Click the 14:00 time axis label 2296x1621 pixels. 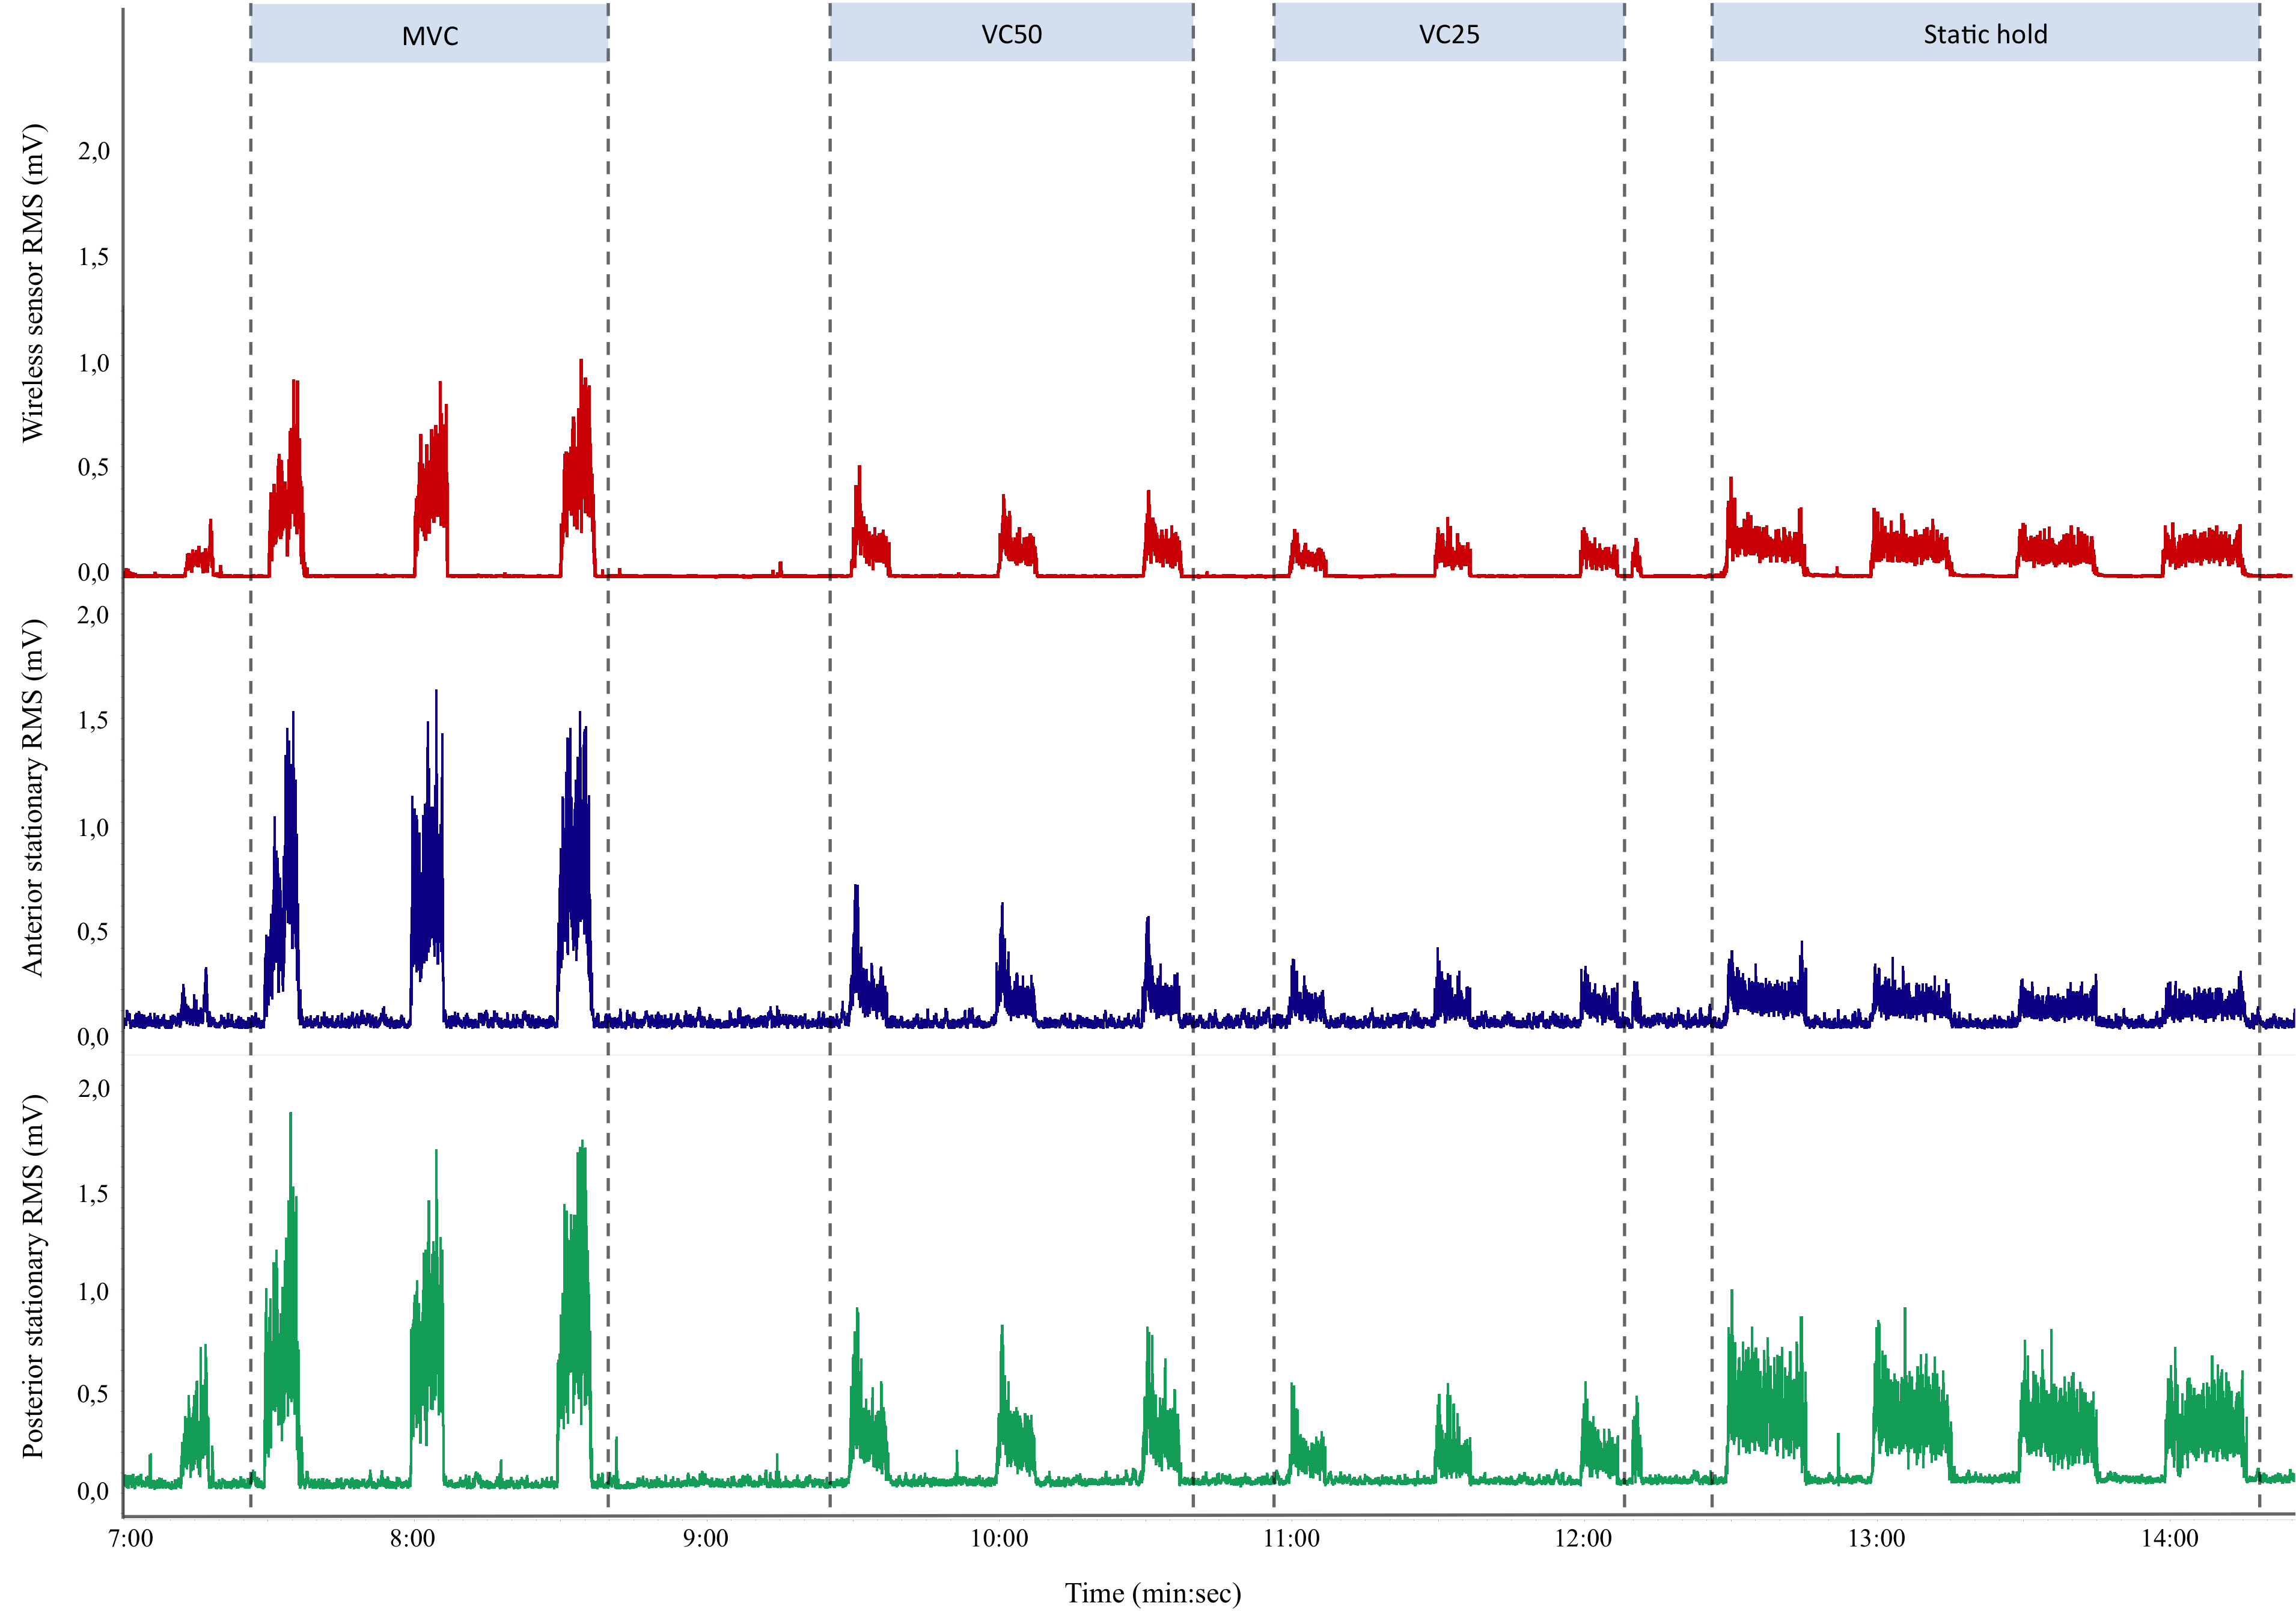2169,1538
